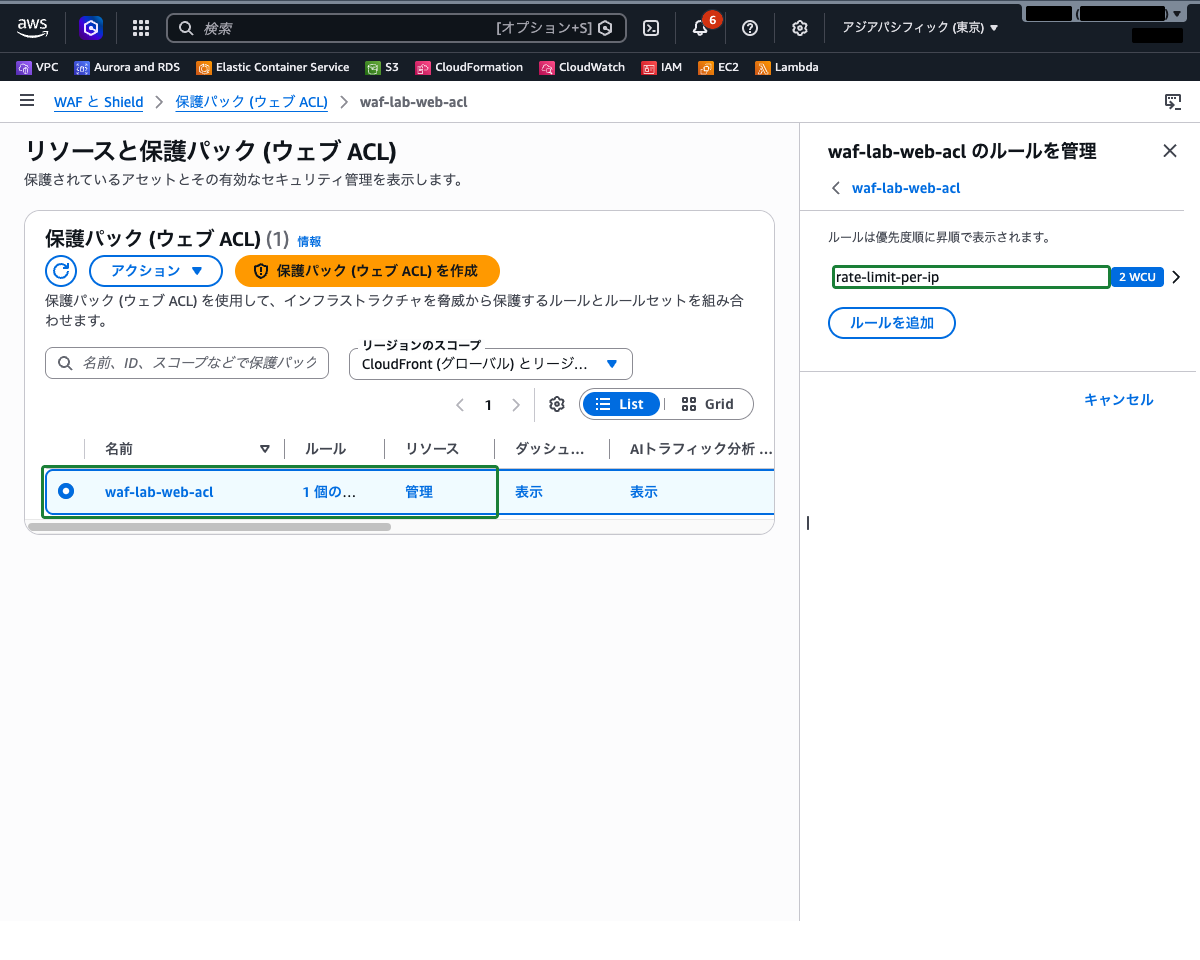
Task: Open the AWS console home logo
Action: coord(32,28)
